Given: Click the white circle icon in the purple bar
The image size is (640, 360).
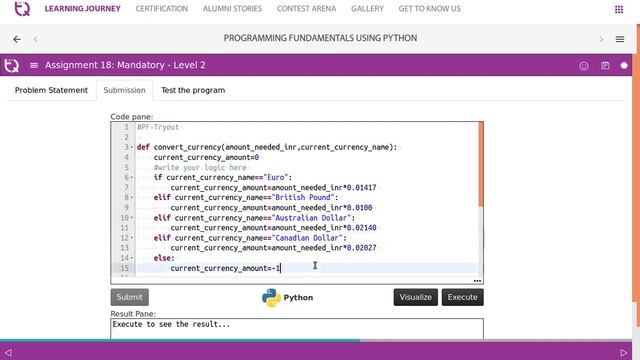Looking at the screenshot, I should pyautogui.click(x=624, y=65).
